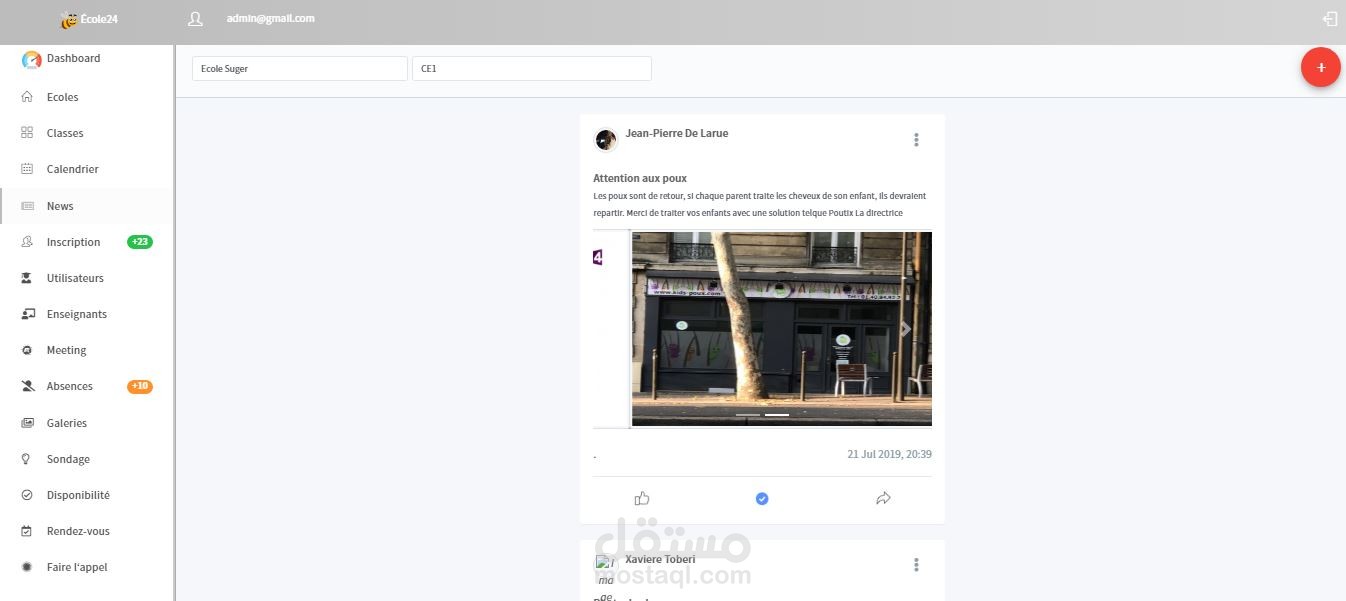Image resolution: width=1346 pixels, height=601 pixels.
Task: Click the Ecole24 bee logo
Action: (x=69, y=20)
